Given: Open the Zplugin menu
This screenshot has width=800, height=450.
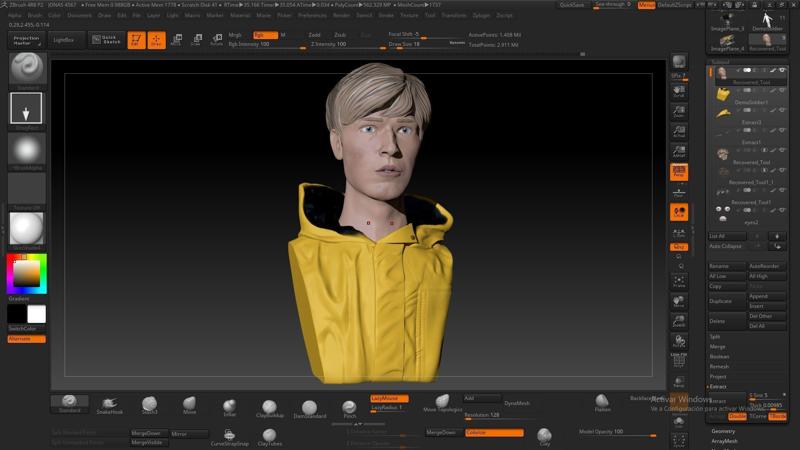Looking at the screenshot, I should (x=480, y=16).
